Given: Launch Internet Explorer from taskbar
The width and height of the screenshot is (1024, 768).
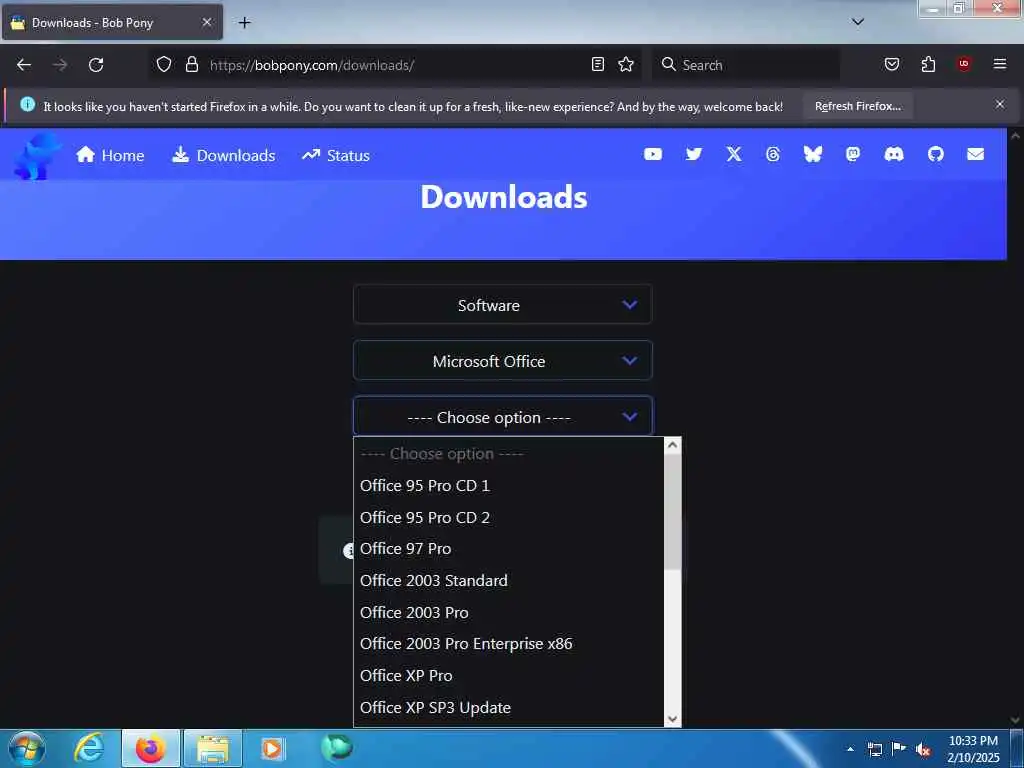Looking at the screenshot, I should point(89,748).
